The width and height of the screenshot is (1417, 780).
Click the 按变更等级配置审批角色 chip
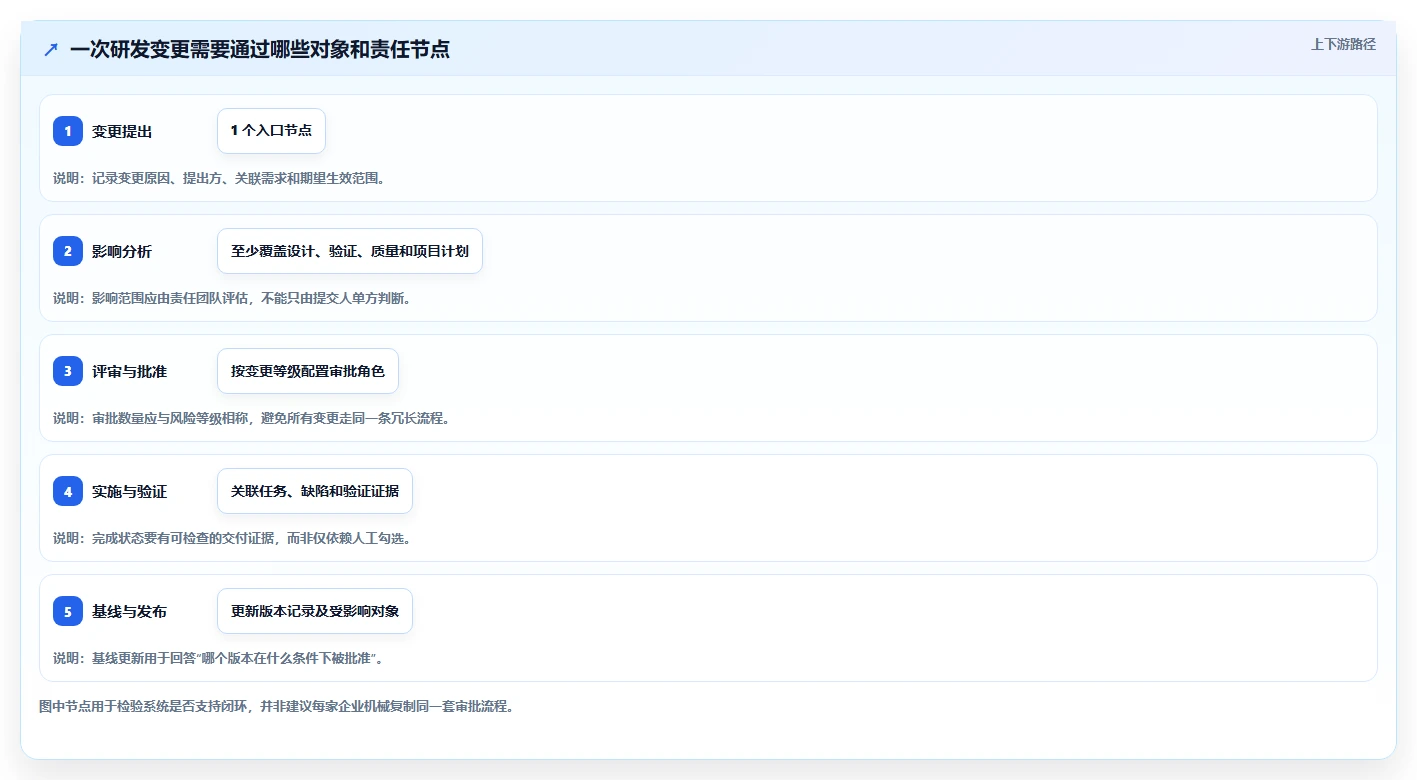point(308,371)
